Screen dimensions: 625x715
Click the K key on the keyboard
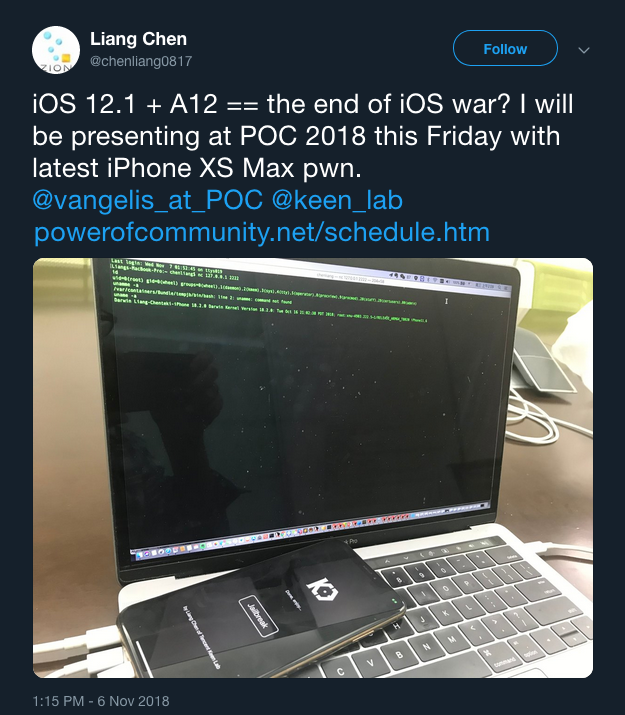[445, 614]
